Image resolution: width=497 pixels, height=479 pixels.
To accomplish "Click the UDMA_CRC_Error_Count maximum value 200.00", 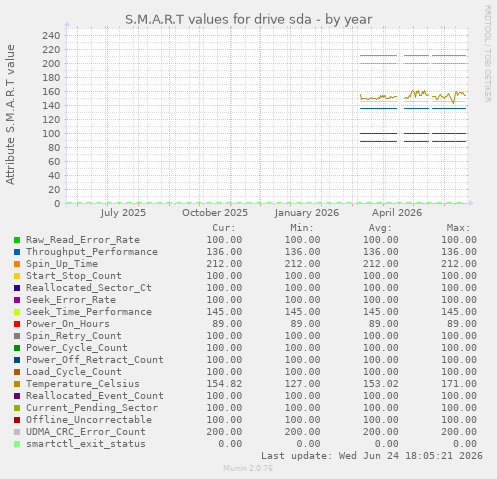I will (459, 432).
